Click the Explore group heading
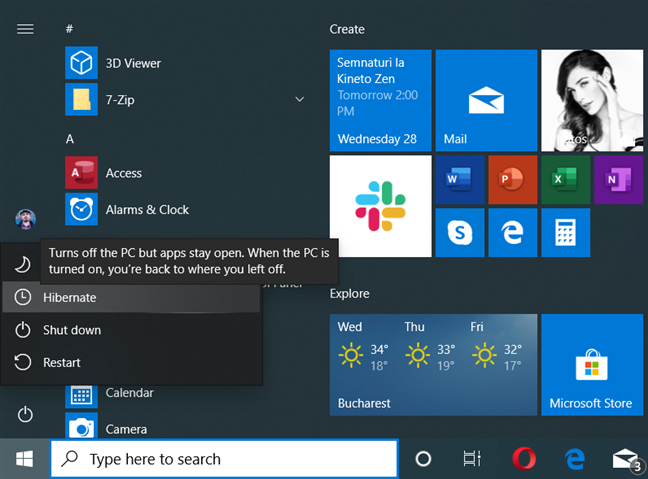648x479 pixels. [350, 293]
